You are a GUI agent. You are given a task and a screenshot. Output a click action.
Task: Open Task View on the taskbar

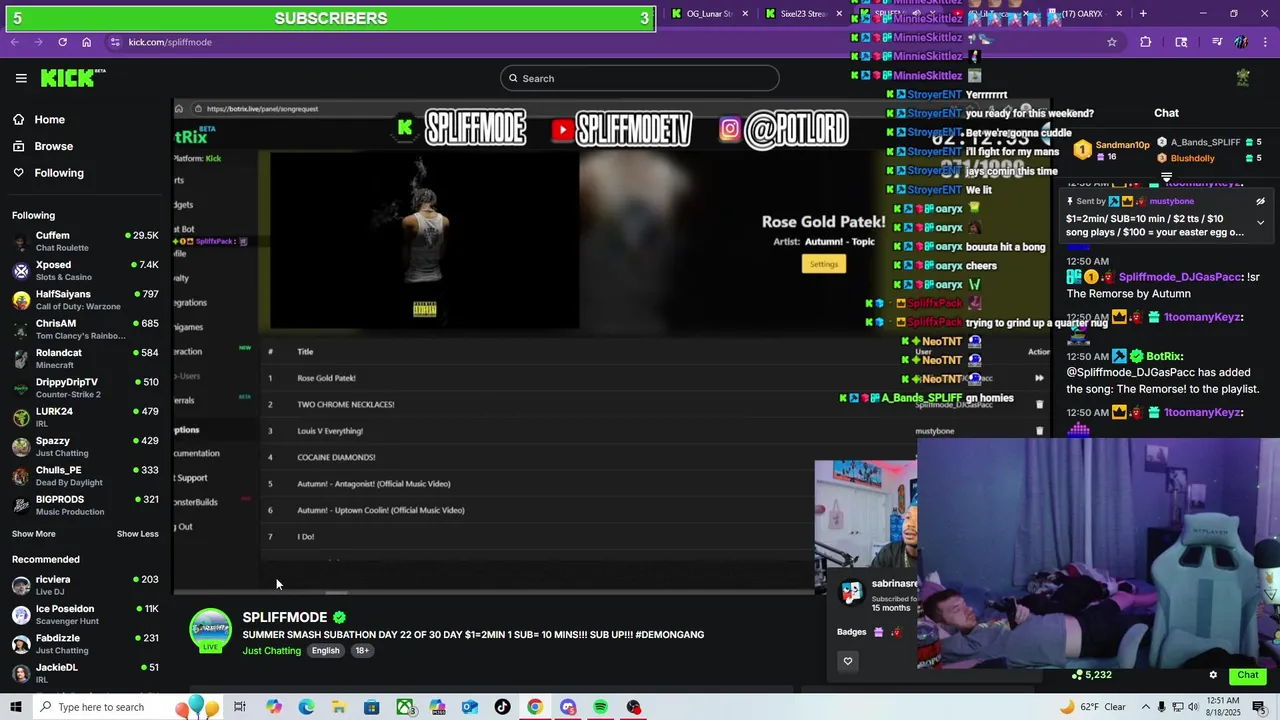(240, 707)
